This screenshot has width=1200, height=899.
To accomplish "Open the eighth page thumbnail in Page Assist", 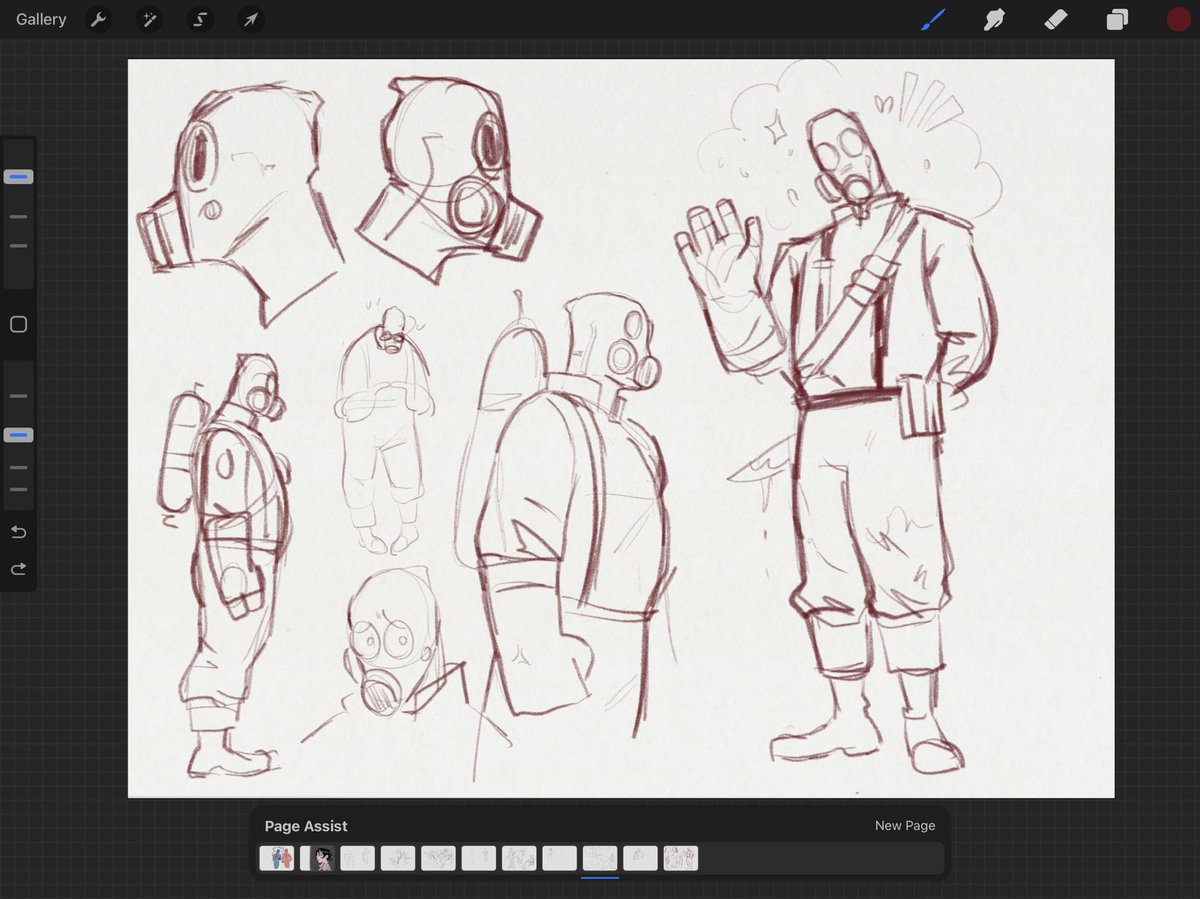I will click(560, 858).
